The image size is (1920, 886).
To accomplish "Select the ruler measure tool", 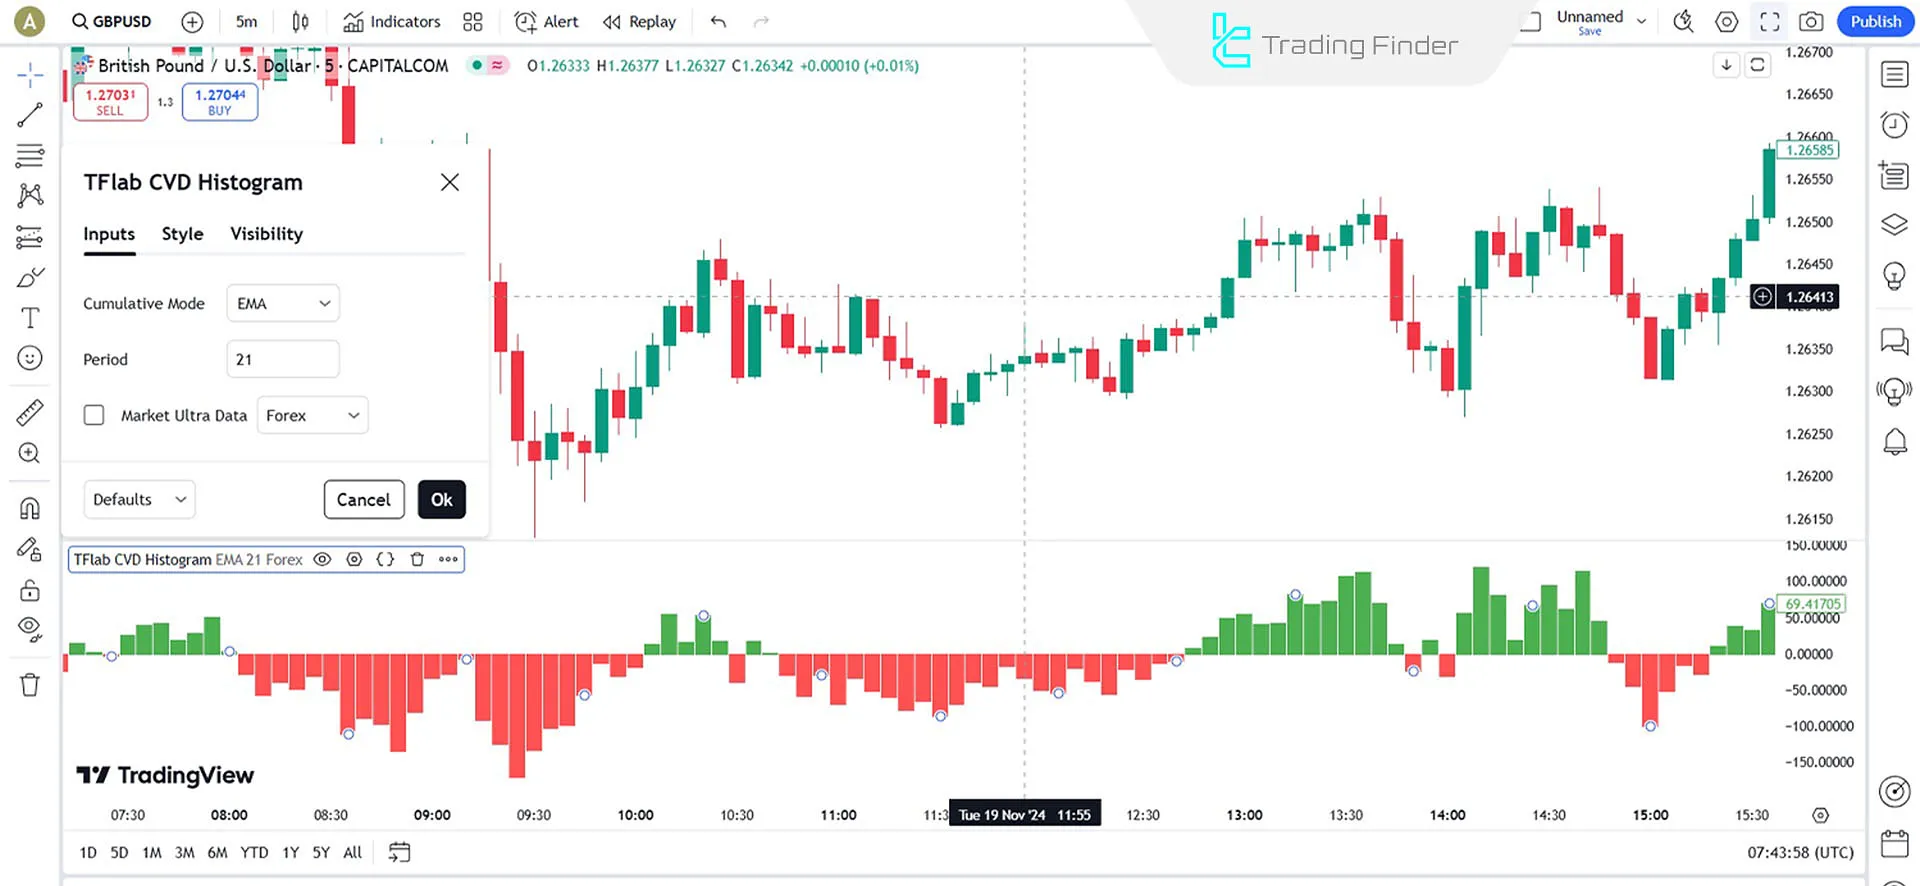I will 30,412.
